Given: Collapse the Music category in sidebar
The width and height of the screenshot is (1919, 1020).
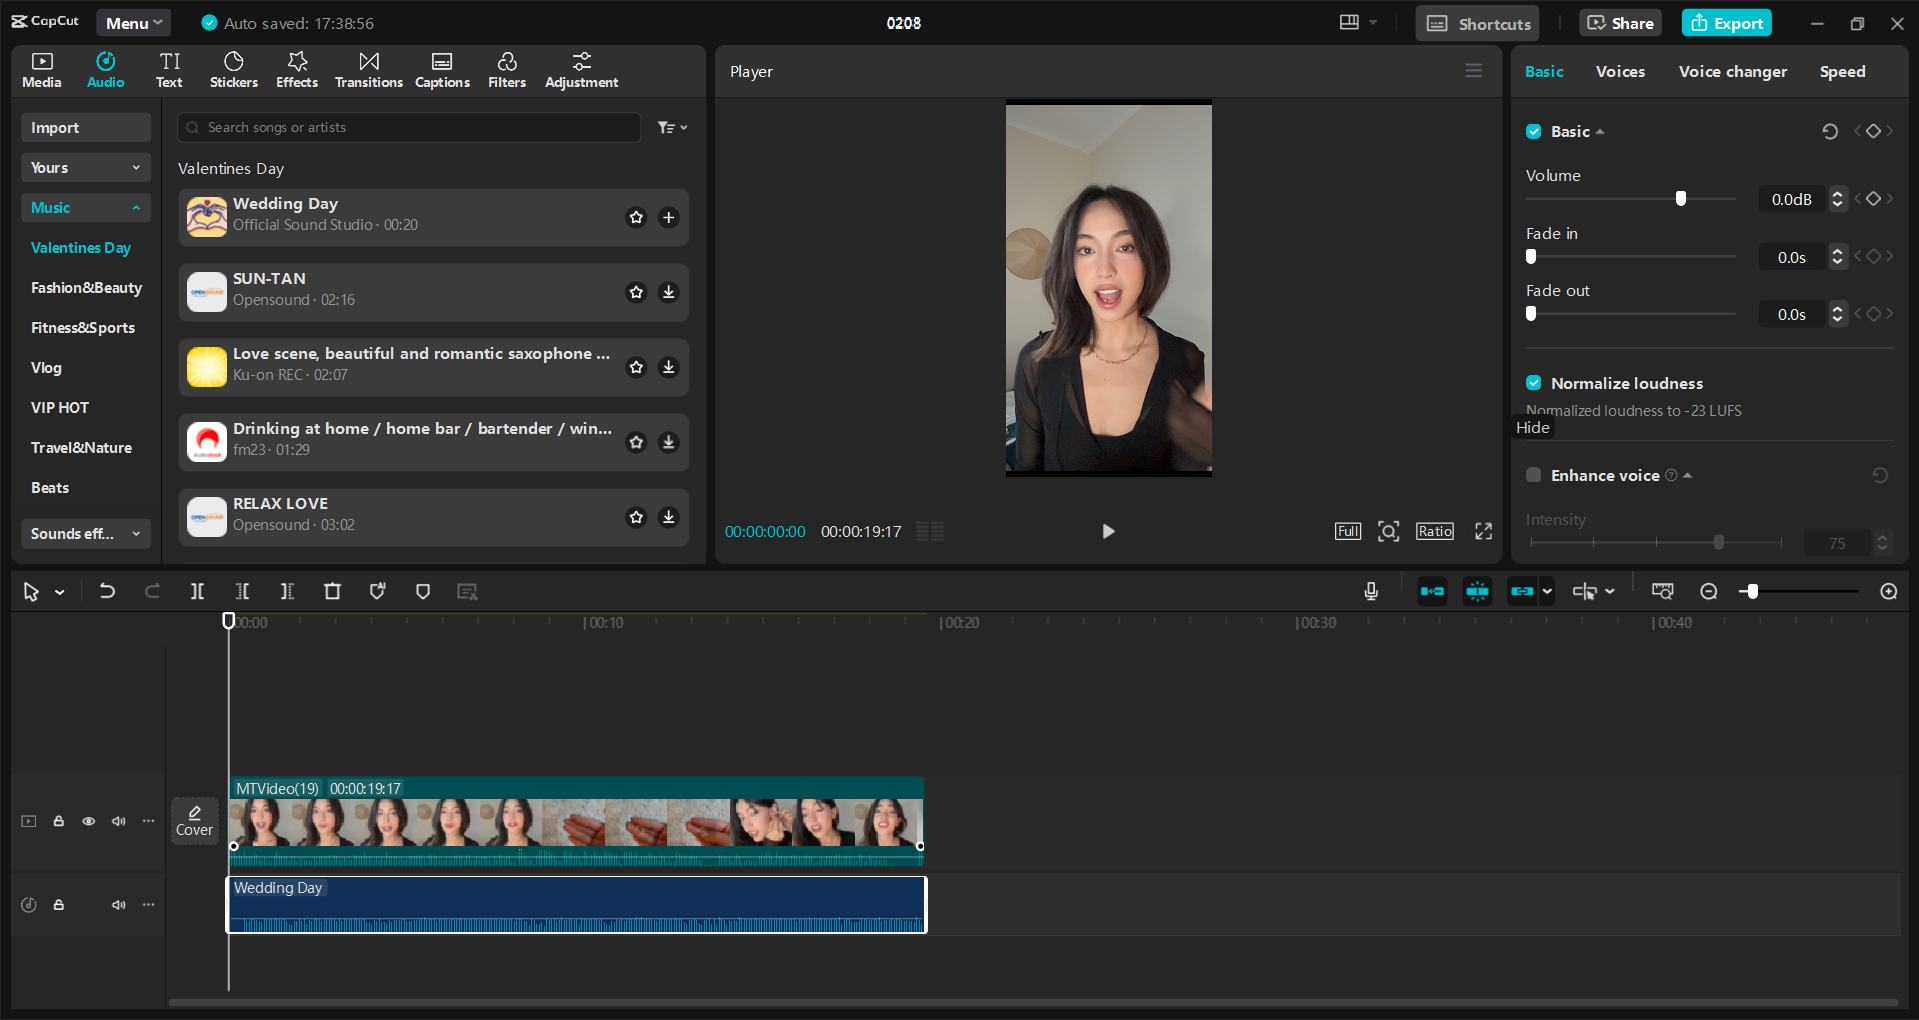Looking at the screenshot, I should point(137,208).
